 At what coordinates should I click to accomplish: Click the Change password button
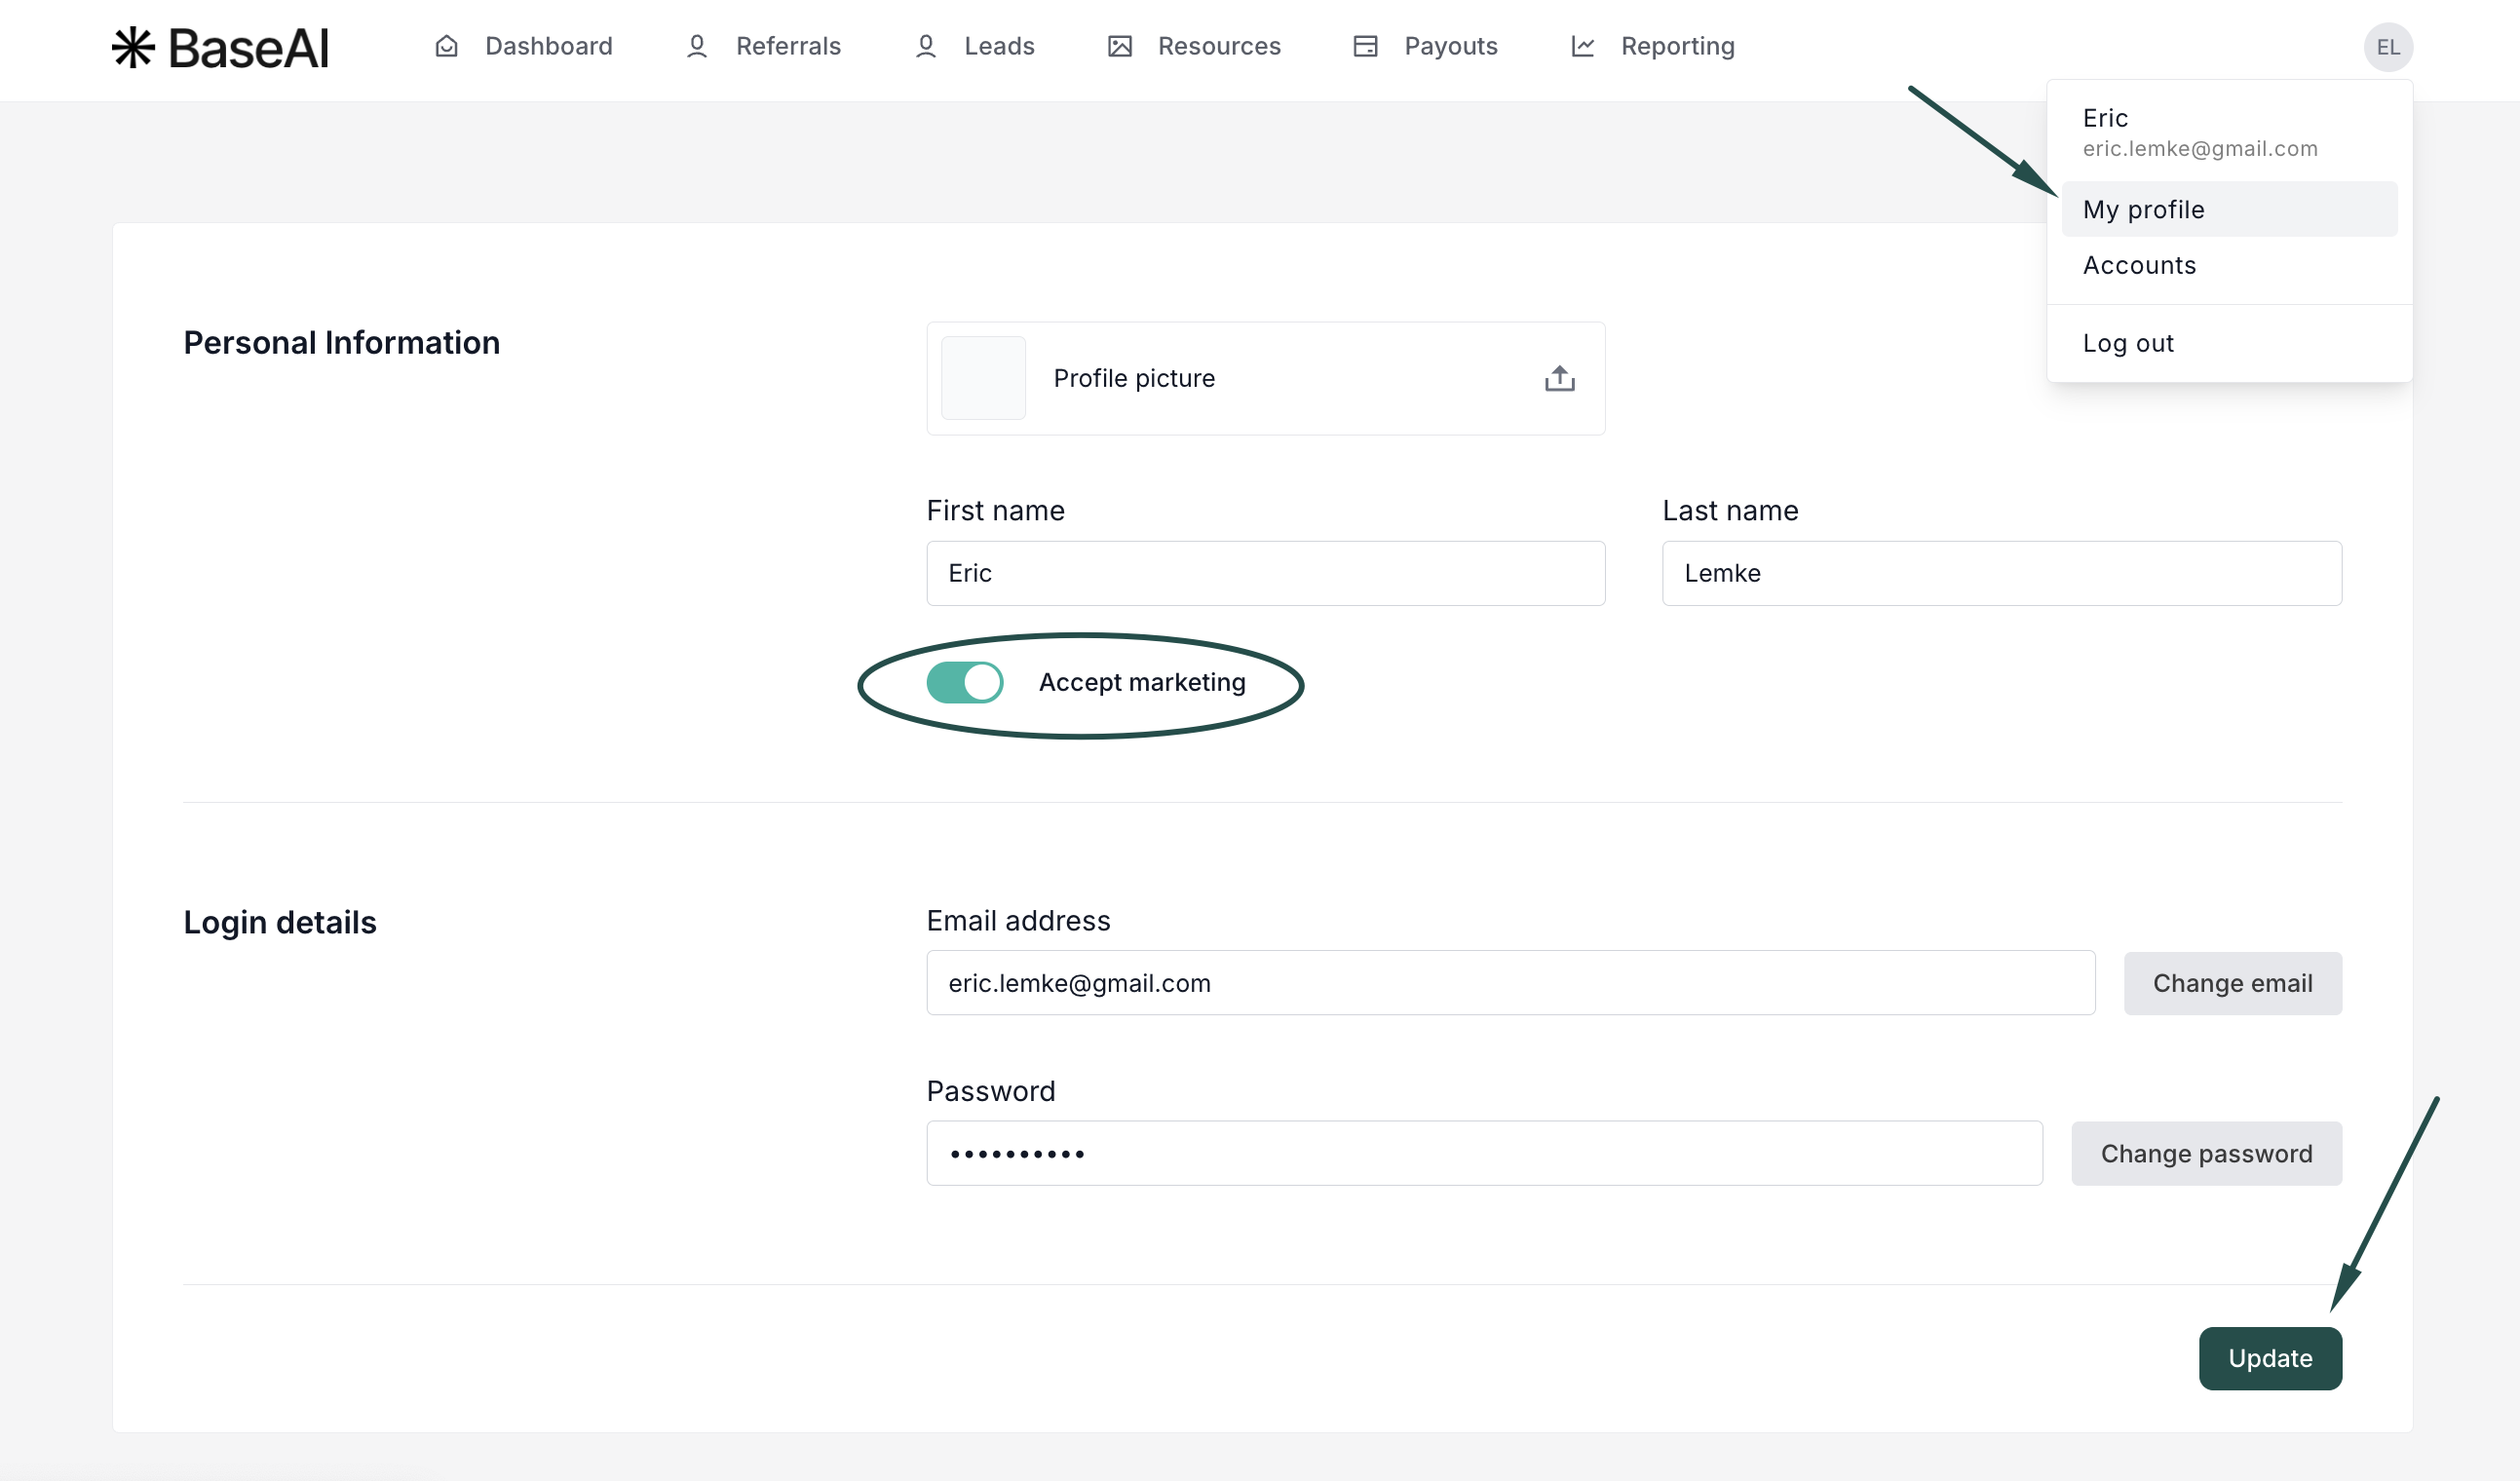(x=2206, y=1154)
